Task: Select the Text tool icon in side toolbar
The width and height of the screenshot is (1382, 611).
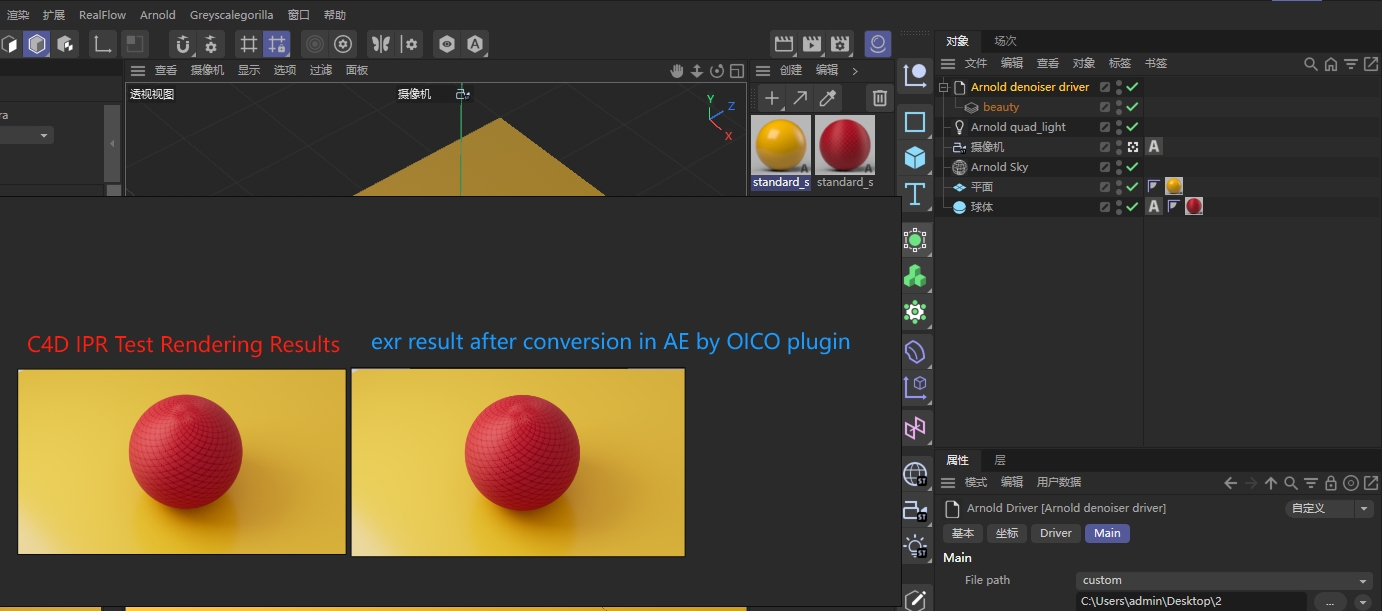Action: (x=915, y=196)
